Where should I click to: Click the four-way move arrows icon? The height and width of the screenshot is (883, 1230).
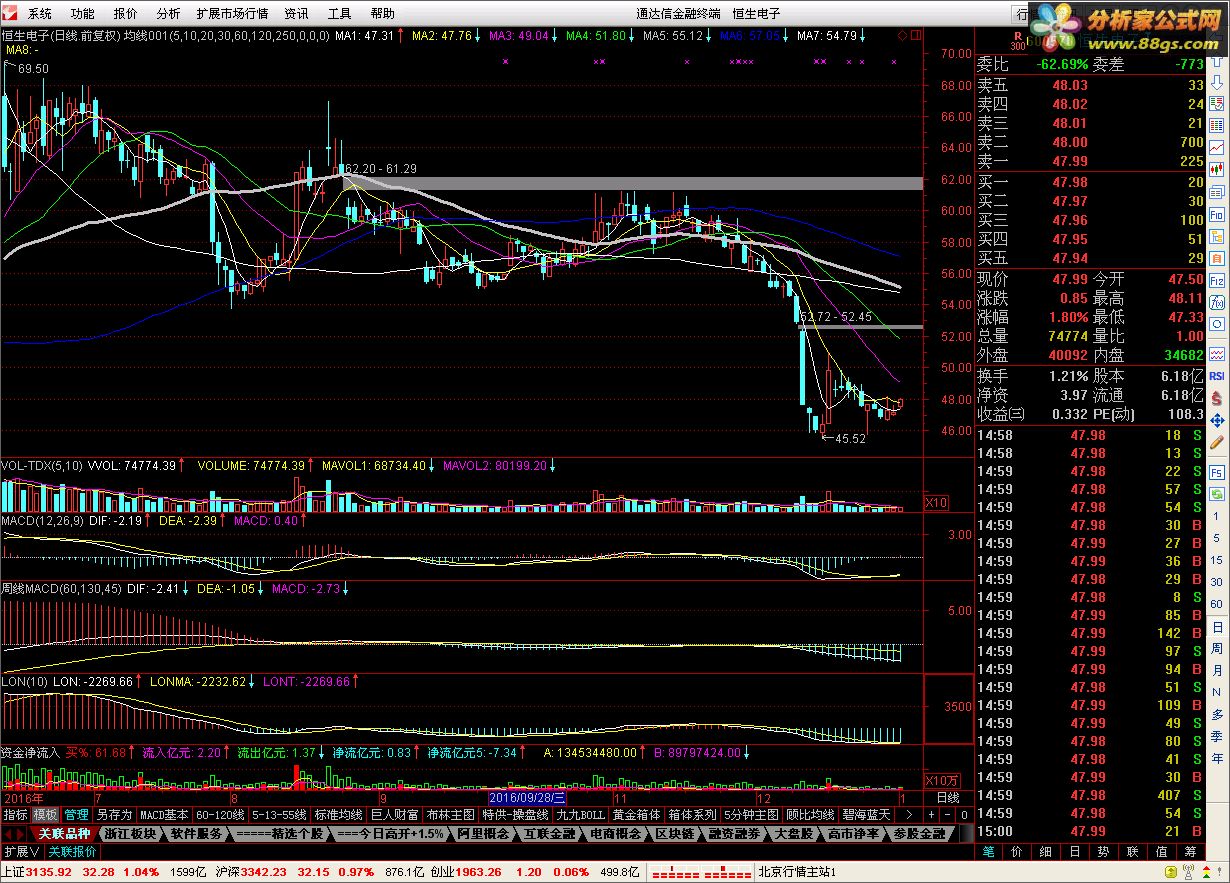click(1216, 421)
